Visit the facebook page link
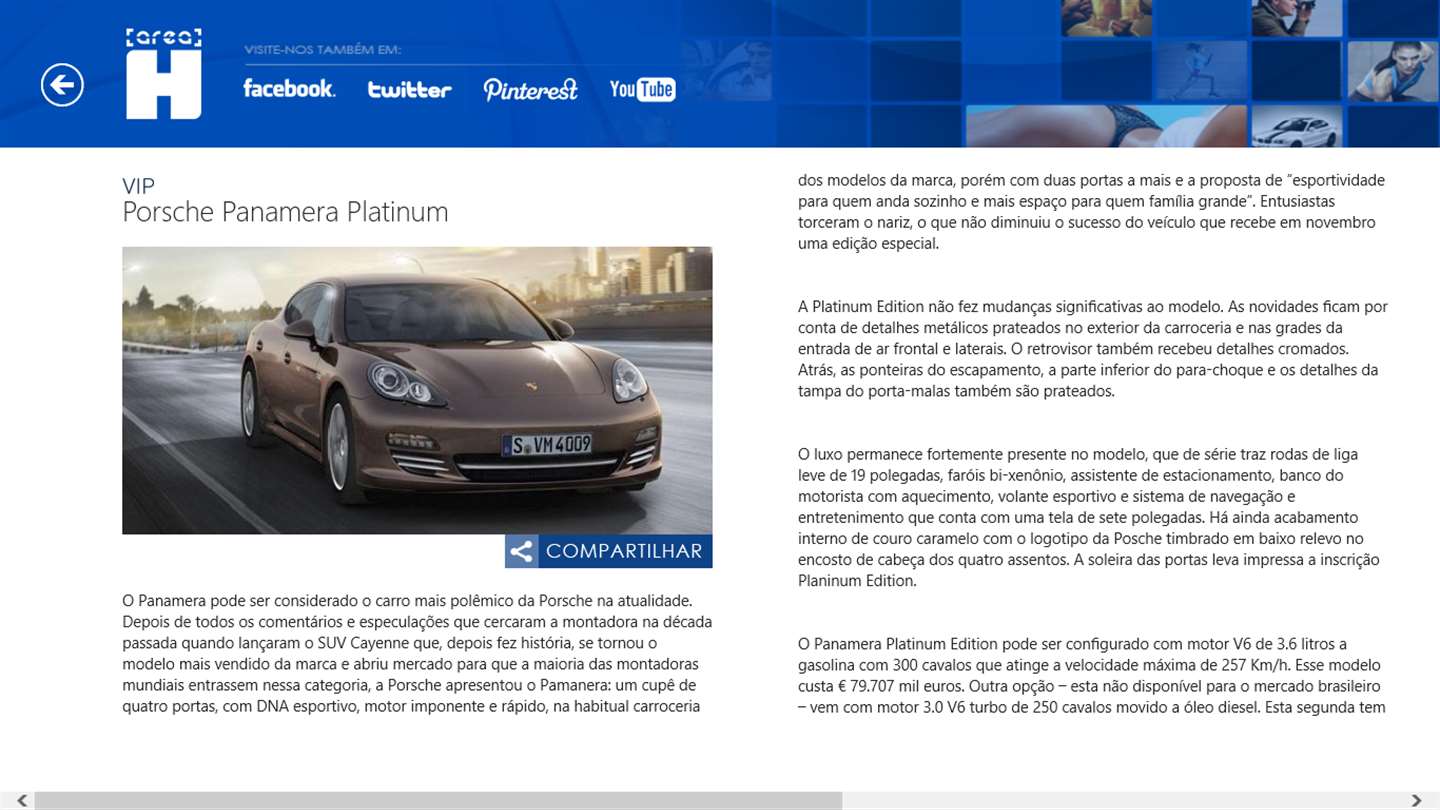 pos(289,88)
